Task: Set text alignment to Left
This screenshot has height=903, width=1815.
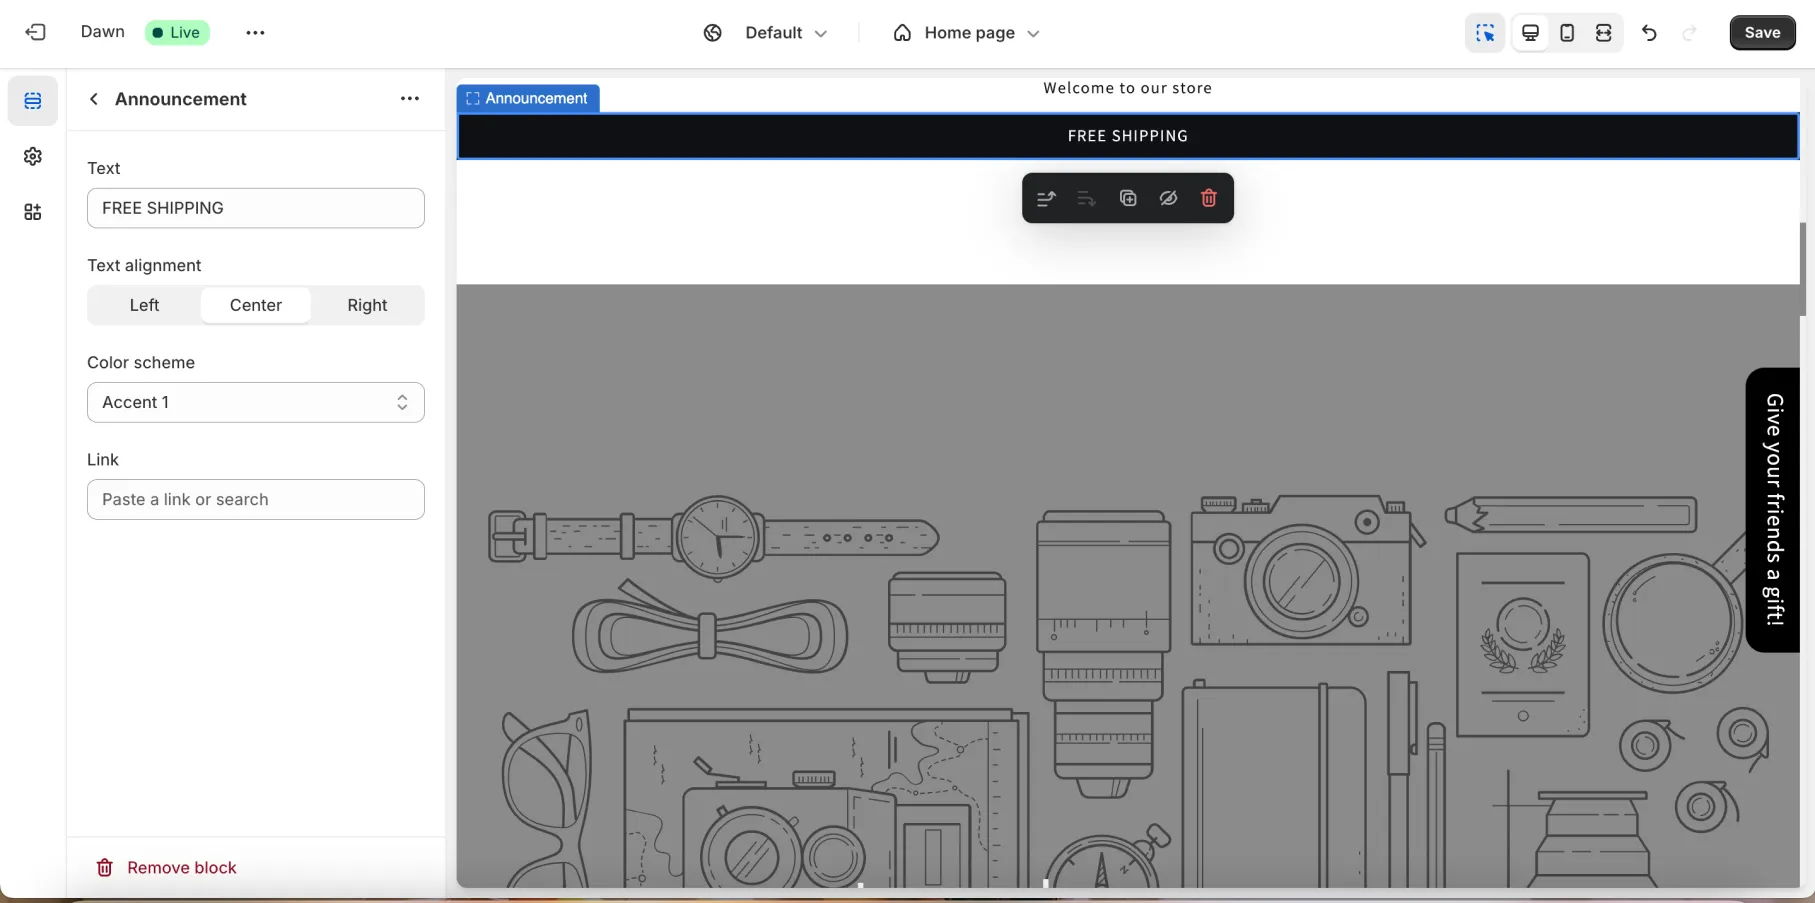Action: click(144, 305)
